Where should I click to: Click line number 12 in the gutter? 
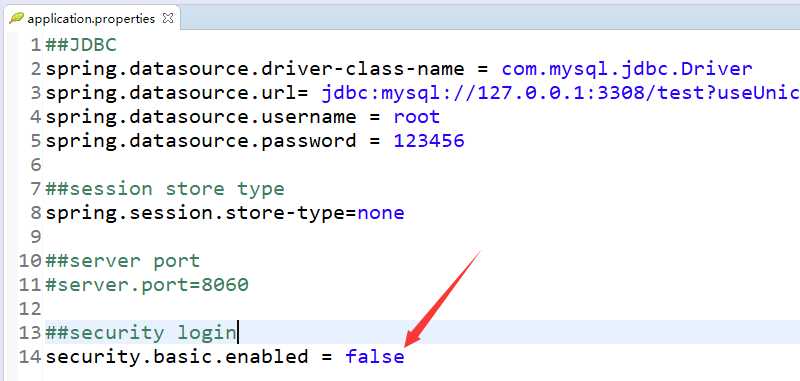click(x=30, y=309)
